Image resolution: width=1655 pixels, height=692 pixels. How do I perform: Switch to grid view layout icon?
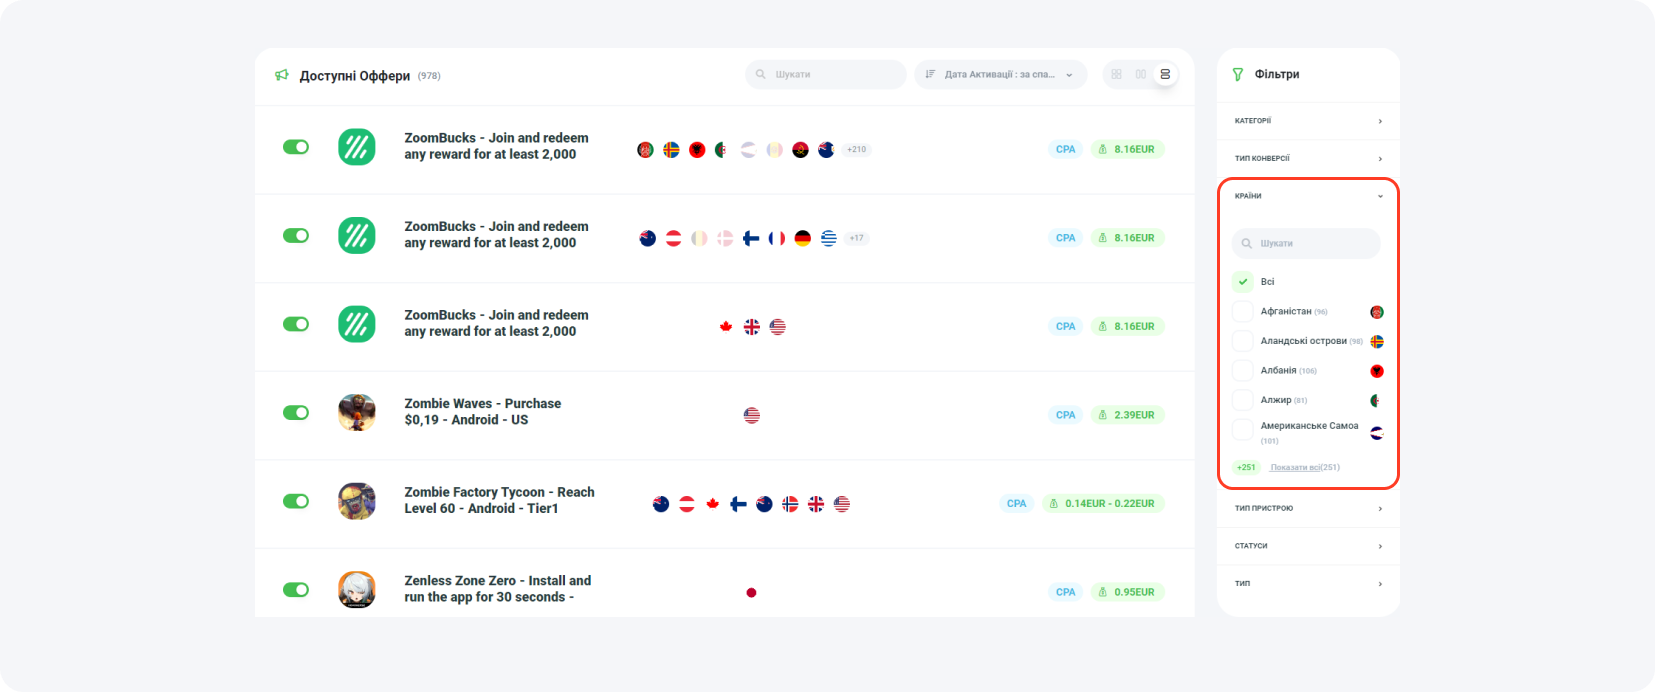[1116, 74]
